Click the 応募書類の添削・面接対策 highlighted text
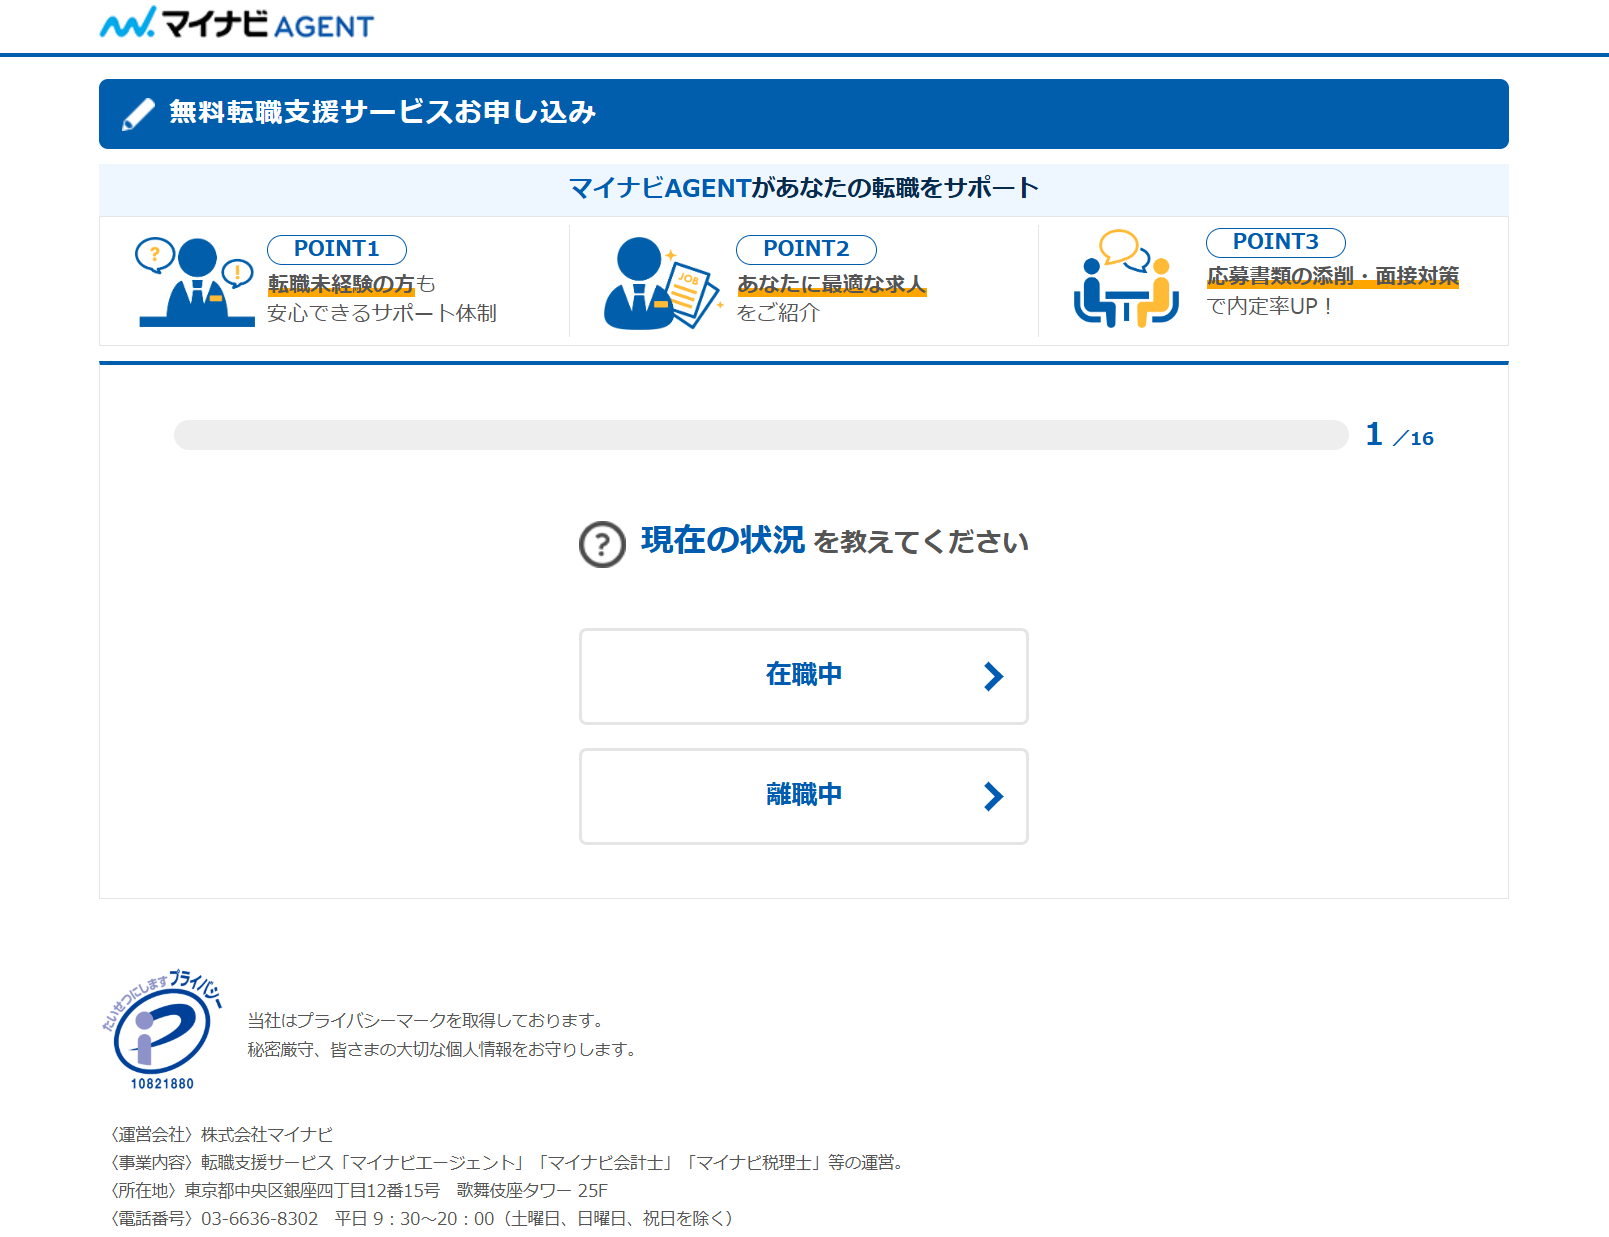Image resolution: width=1609 pixels, height=1237 pixels. 1332,276
